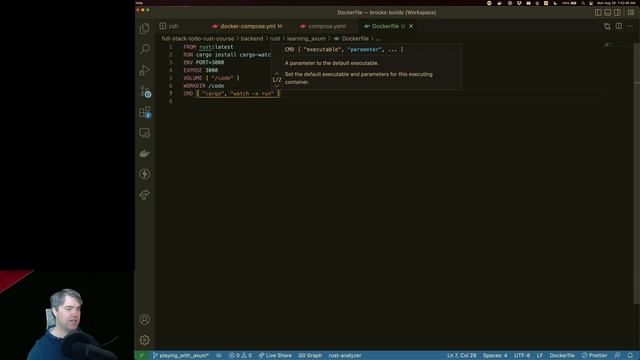Click Live Share in status bar
The height and width of the screenshot is (360, 640).
(275, 356)
